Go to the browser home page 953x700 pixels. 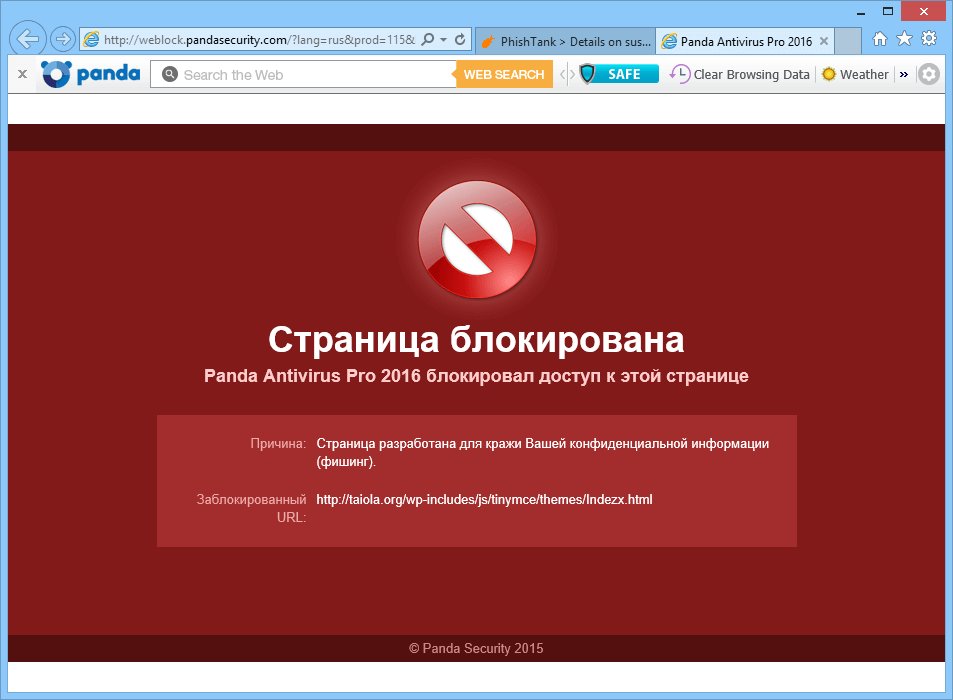click(x=878, y=39)
